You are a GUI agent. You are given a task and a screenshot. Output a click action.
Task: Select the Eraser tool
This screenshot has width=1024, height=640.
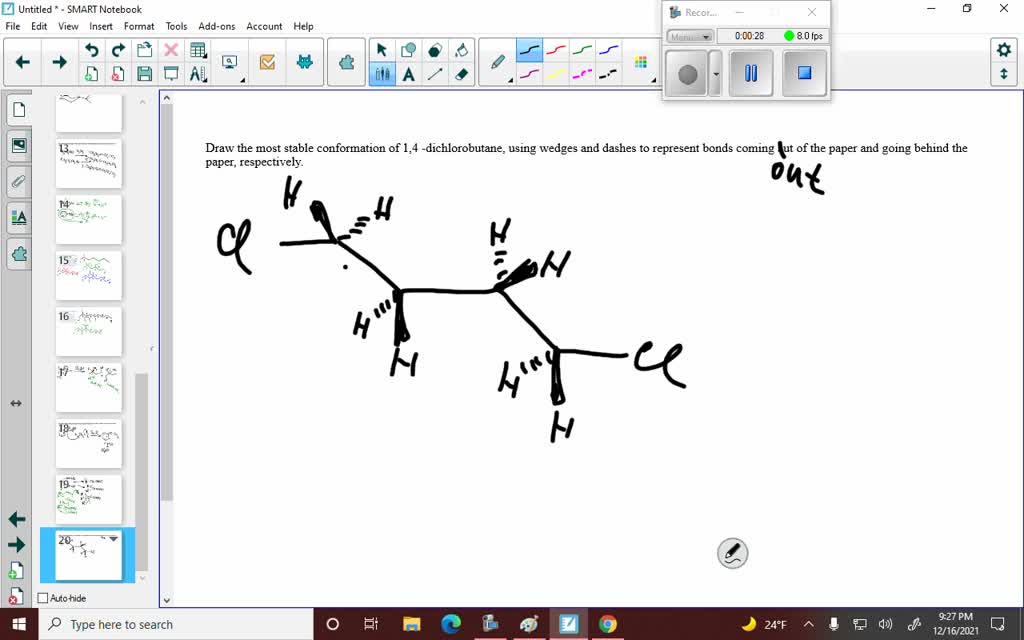[462, 72]
